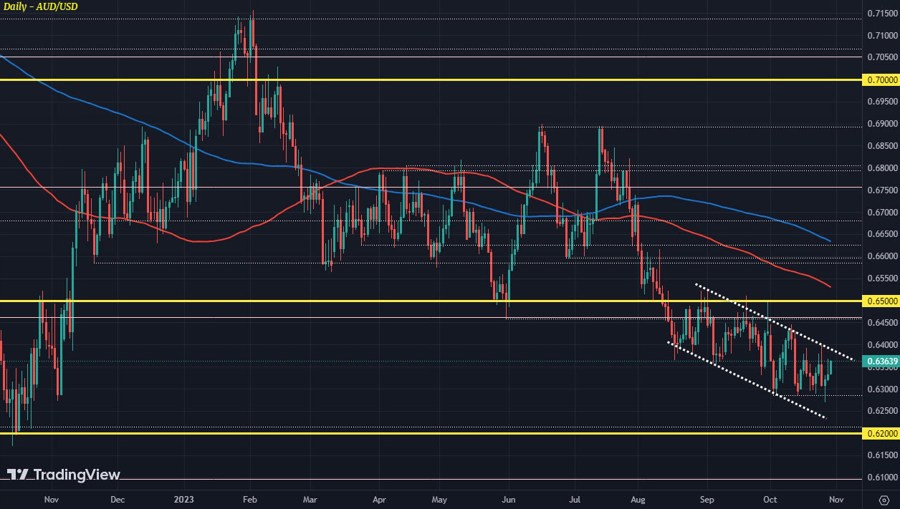The height and width of the screenshot is (509, 900).
Task: Click the Jun label on time axis
Action: click(508, 500)
